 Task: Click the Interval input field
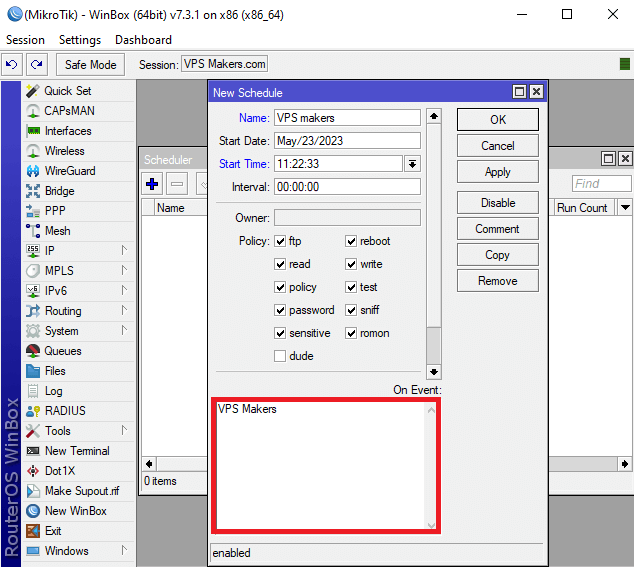click(x=347, y=187)
